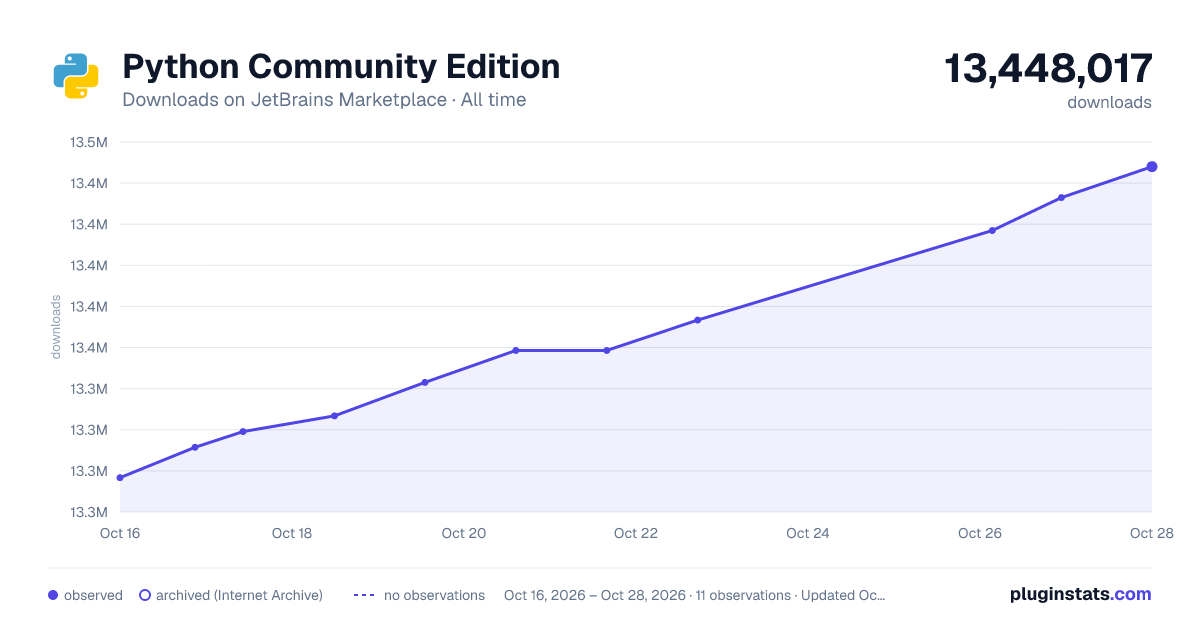The image size is (1200, 630).
Task: Click the Downloads on JetBrains Marketplace subtitle
Action: 324,100
